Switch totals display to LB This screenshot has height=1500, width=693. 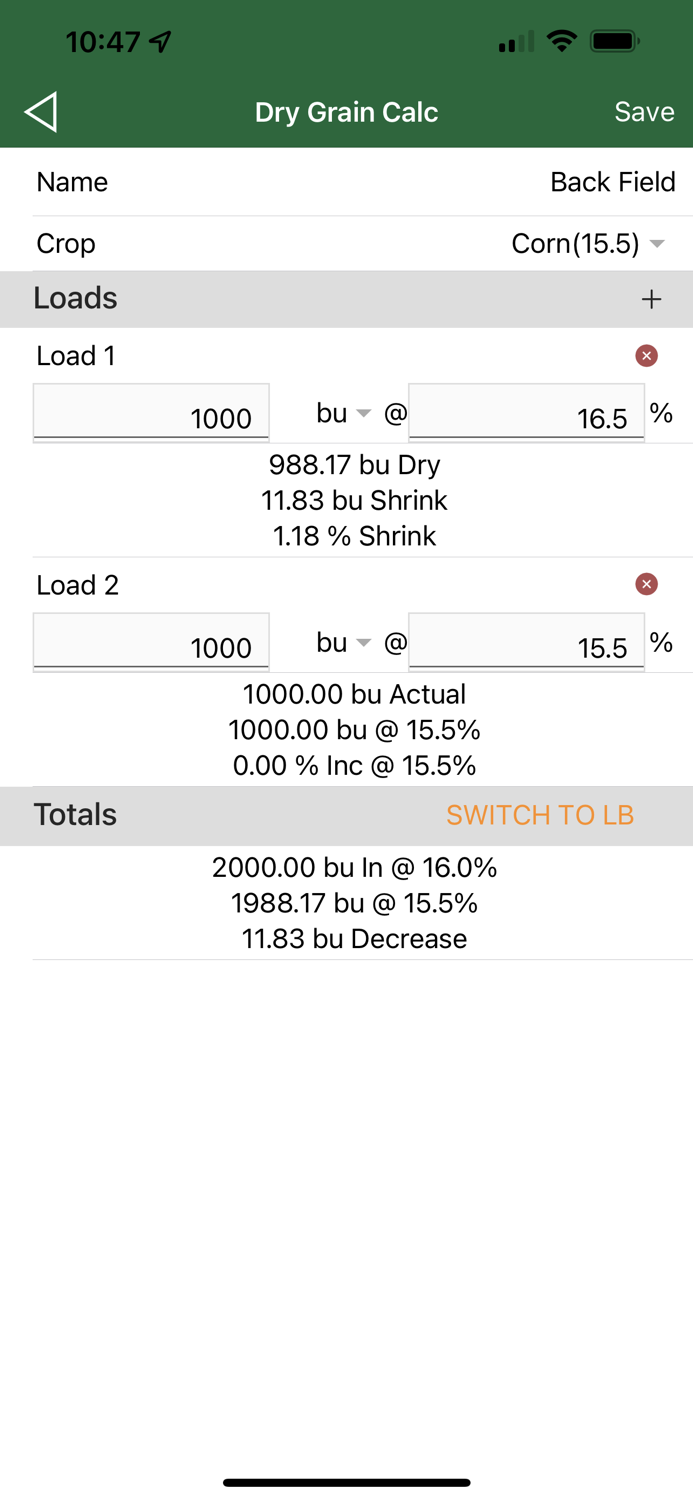pos(539,814)
